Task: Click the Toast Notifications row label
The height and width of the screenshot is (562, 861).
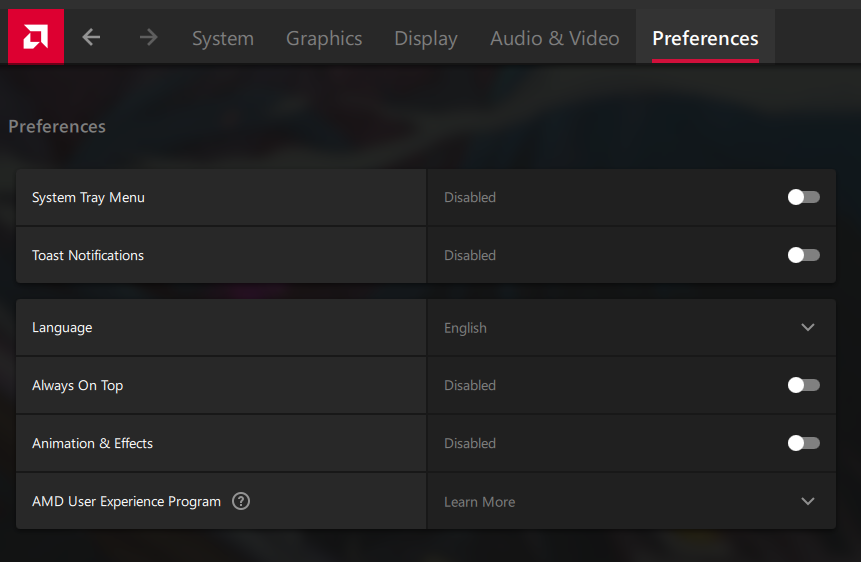Action: coord(88,255)
